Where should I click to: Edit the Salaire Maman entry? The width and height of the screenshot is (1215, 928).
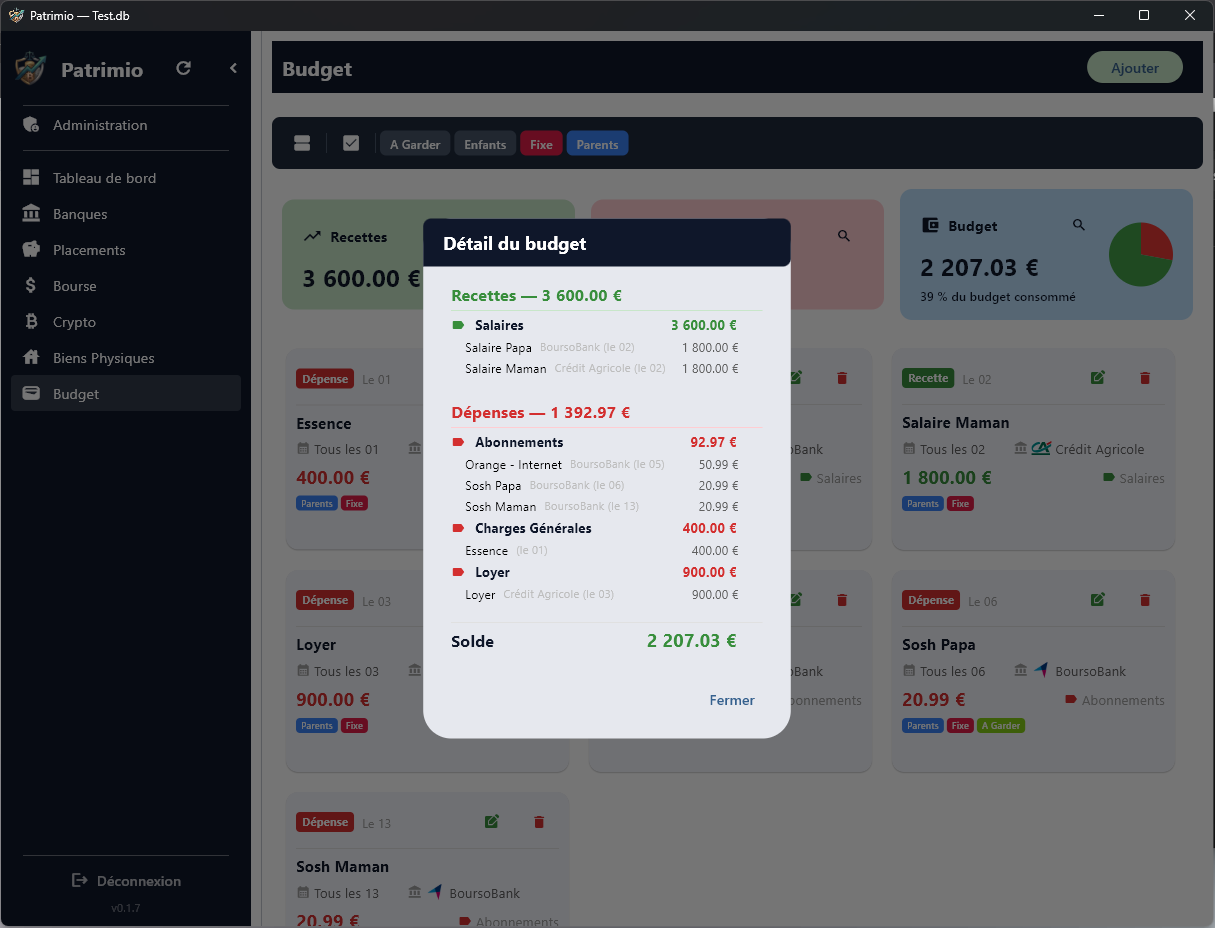click(1098, 377)
